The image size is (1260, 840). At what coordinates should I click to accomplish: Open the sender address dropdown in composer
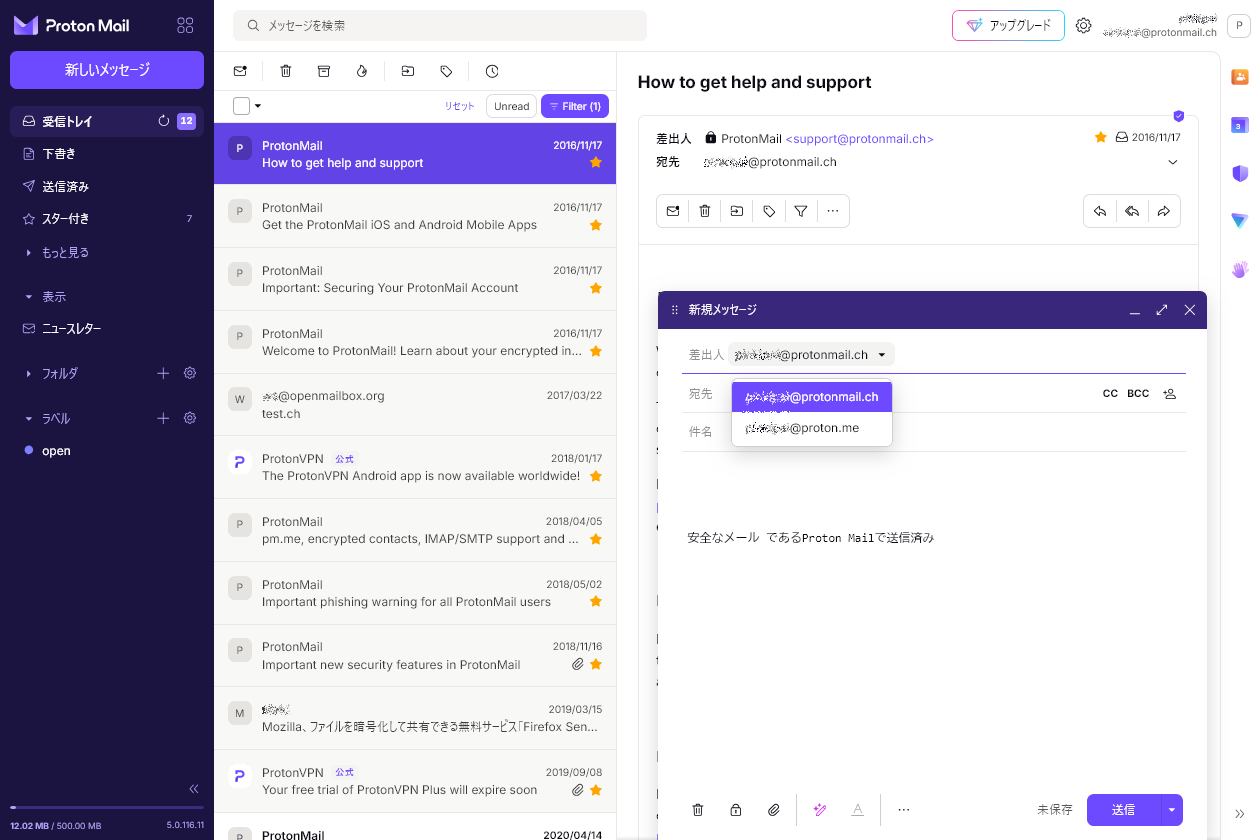click(811, 355)
